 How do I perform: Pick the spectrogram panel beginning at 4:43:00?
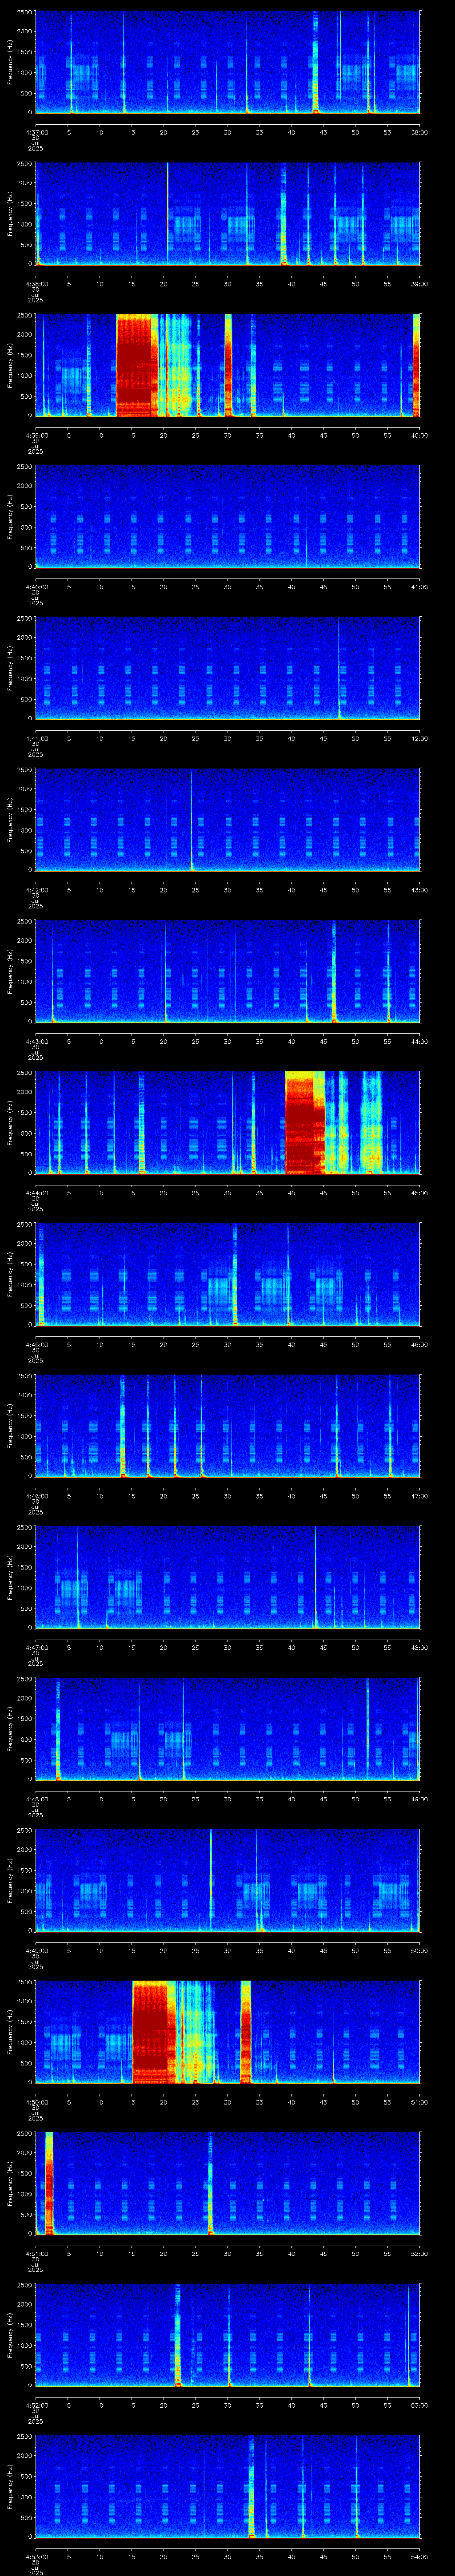[x=228, y=971]
